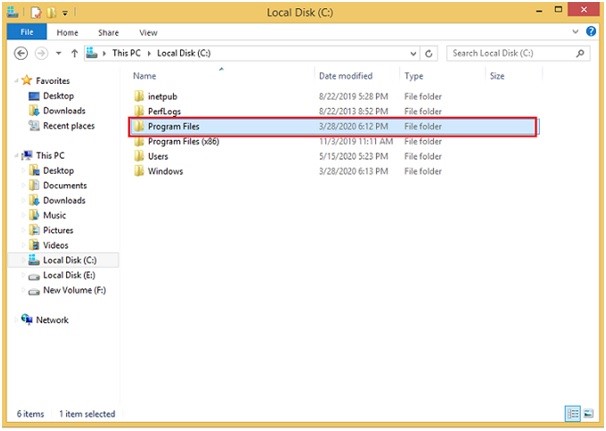Sort by the Date modified column

coord(345,76)
